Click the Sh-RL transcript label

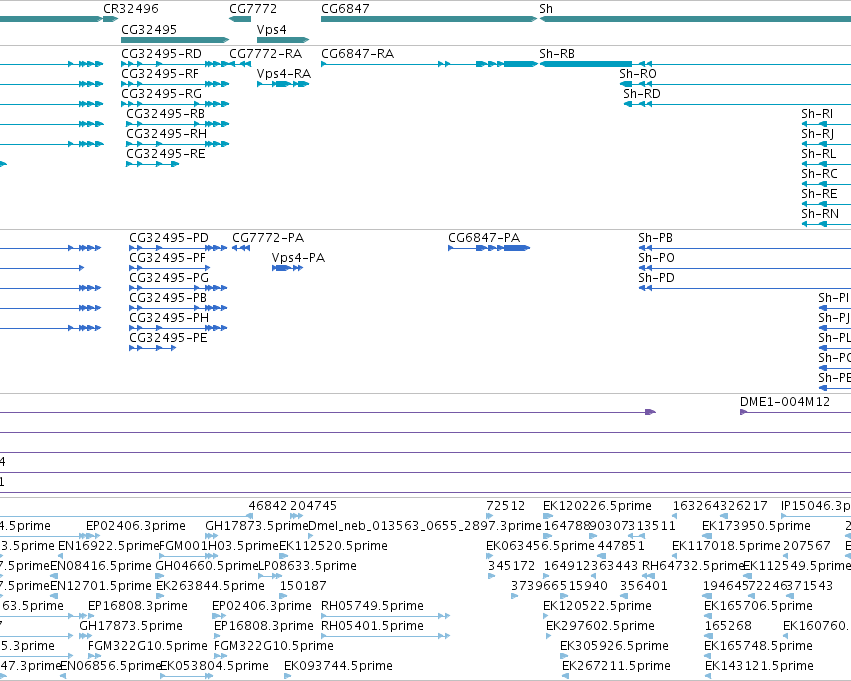818,154
